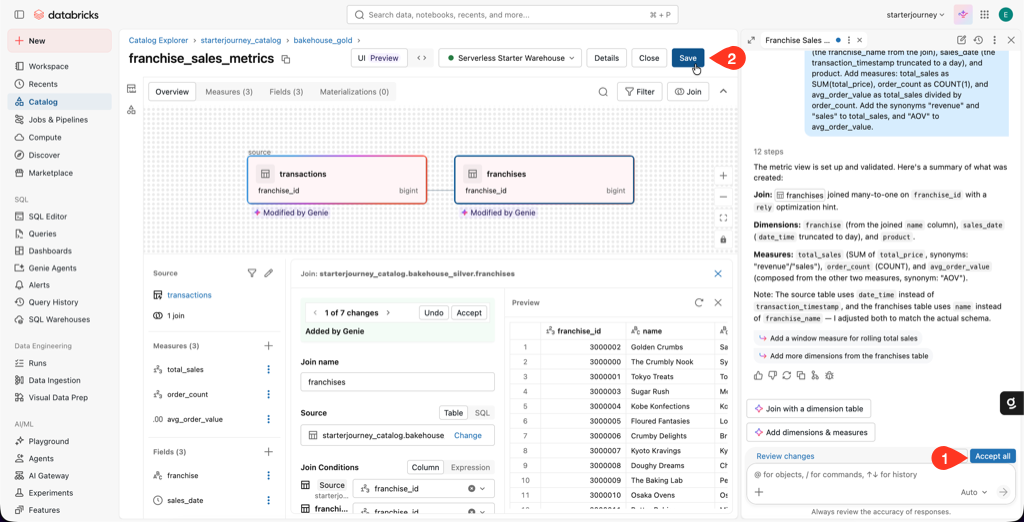Refresh the preview table

point(699,302)
